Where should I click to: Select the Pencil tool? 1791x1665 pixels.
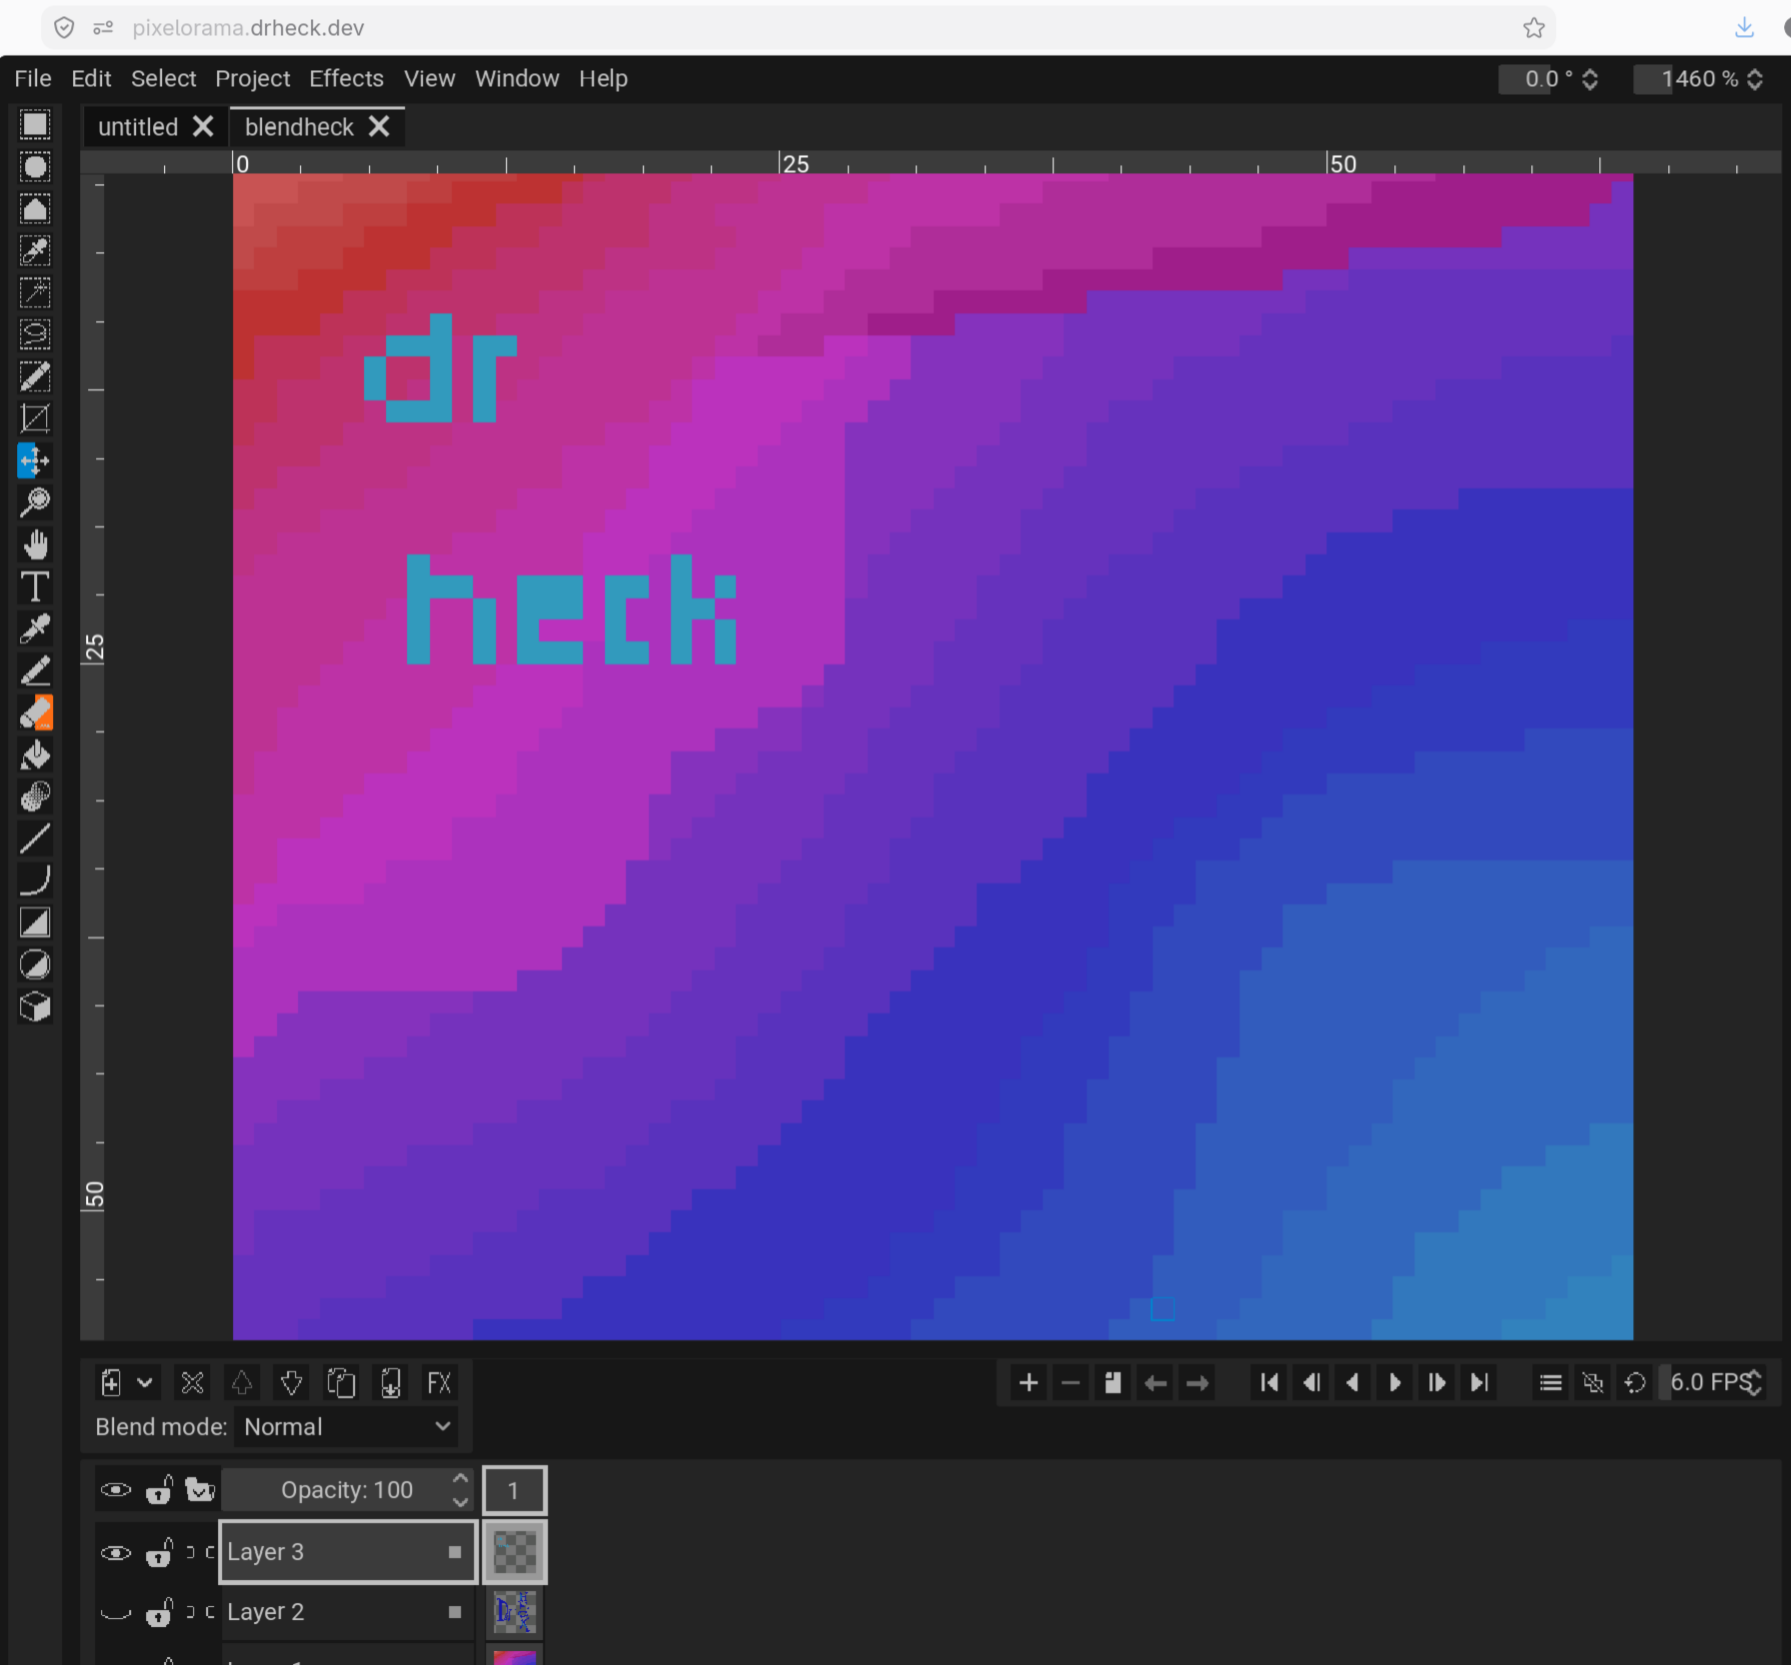coord(35,670)
